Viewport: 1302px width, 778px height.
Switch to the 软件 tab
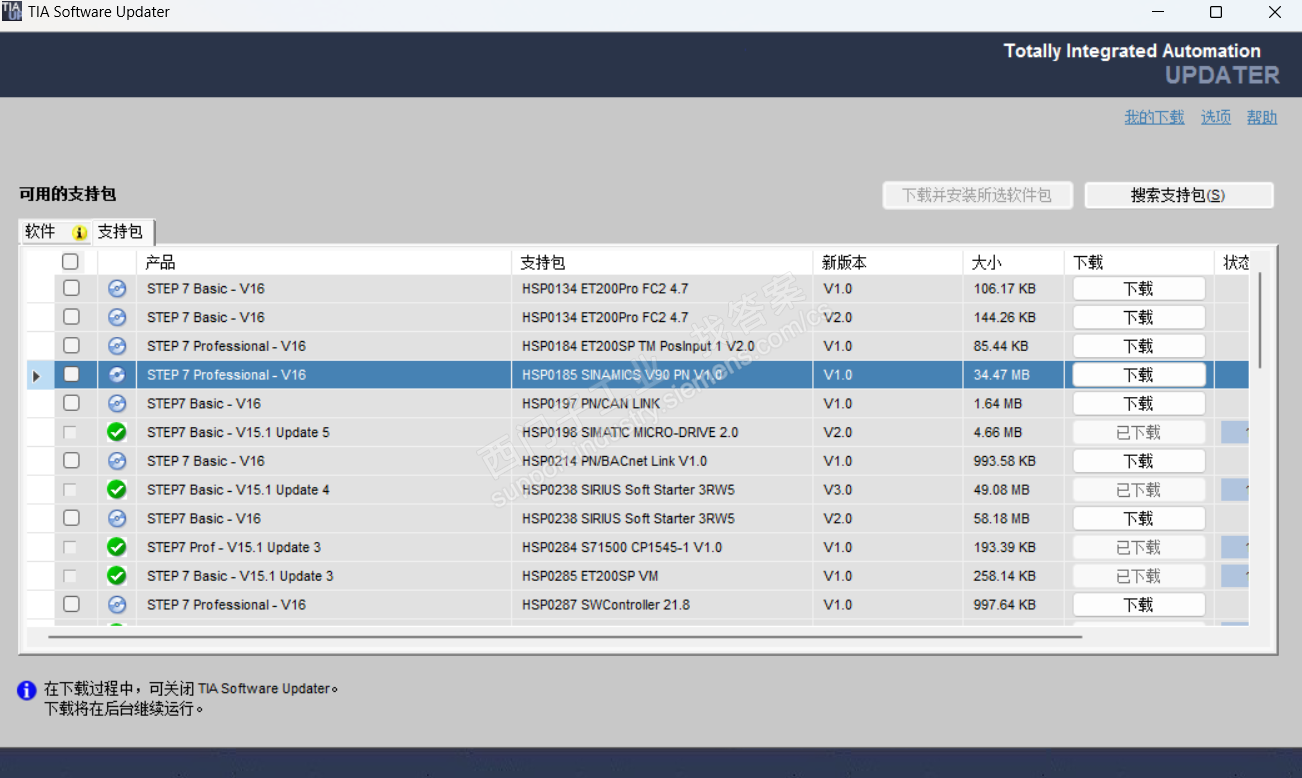tap(55, 232)
